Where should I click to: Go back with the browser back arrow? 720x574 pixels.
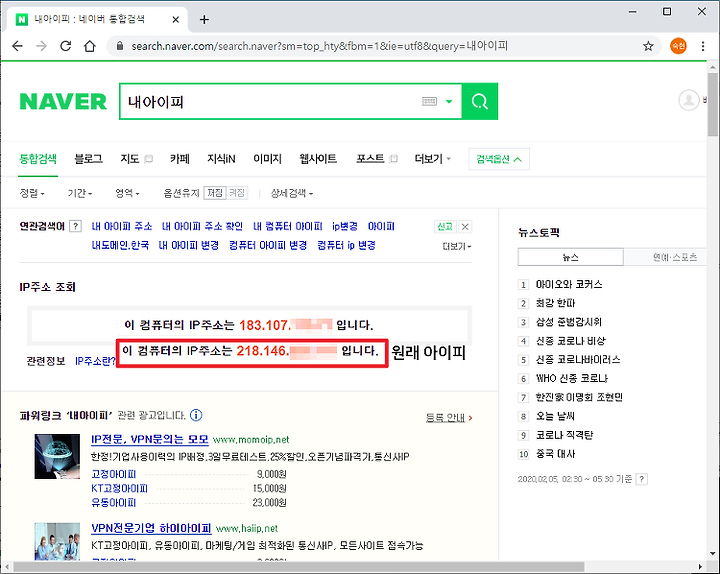coord(17,46)
